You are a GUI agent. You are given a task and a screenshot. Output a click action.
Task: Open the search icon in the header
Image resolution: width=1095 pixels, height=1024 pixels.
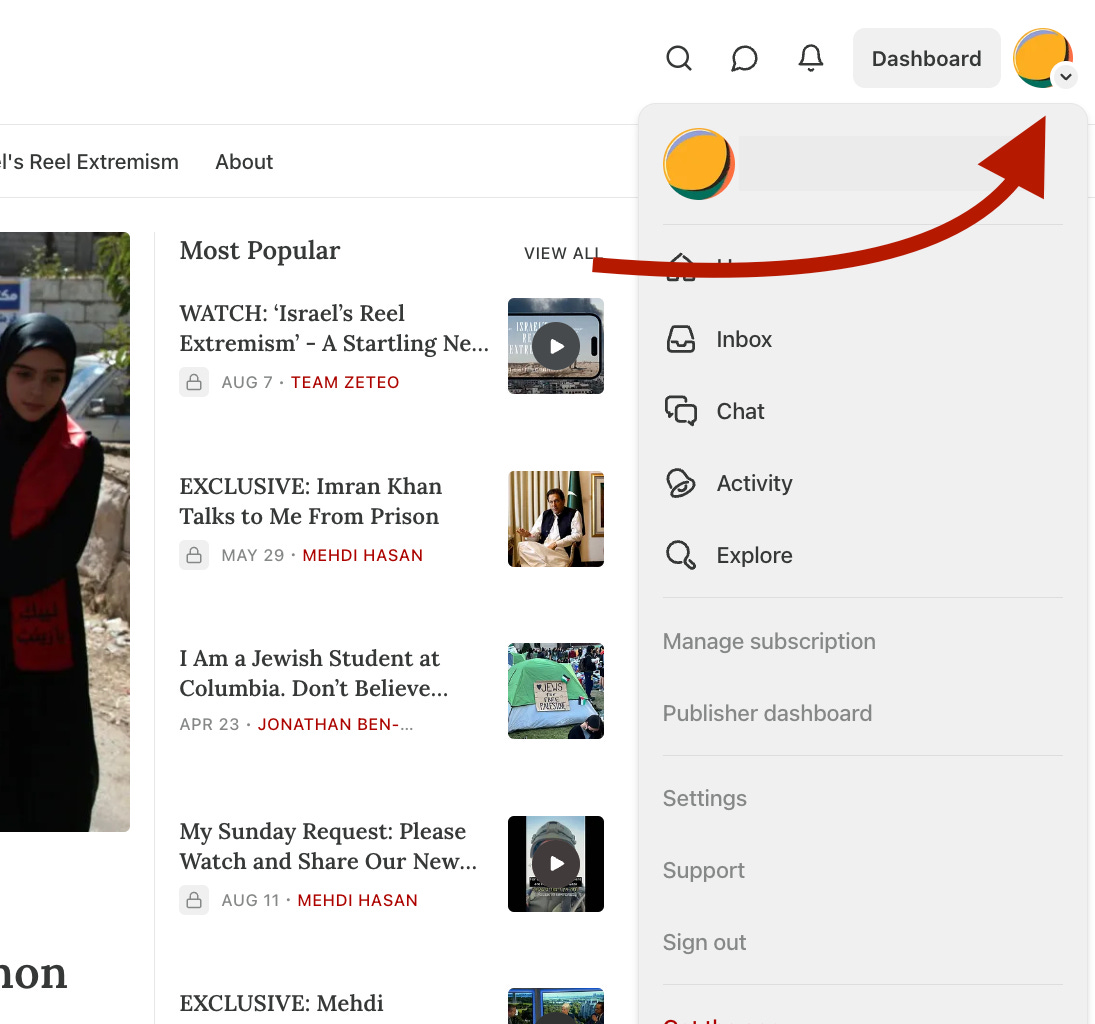click(x=679, y=58)
